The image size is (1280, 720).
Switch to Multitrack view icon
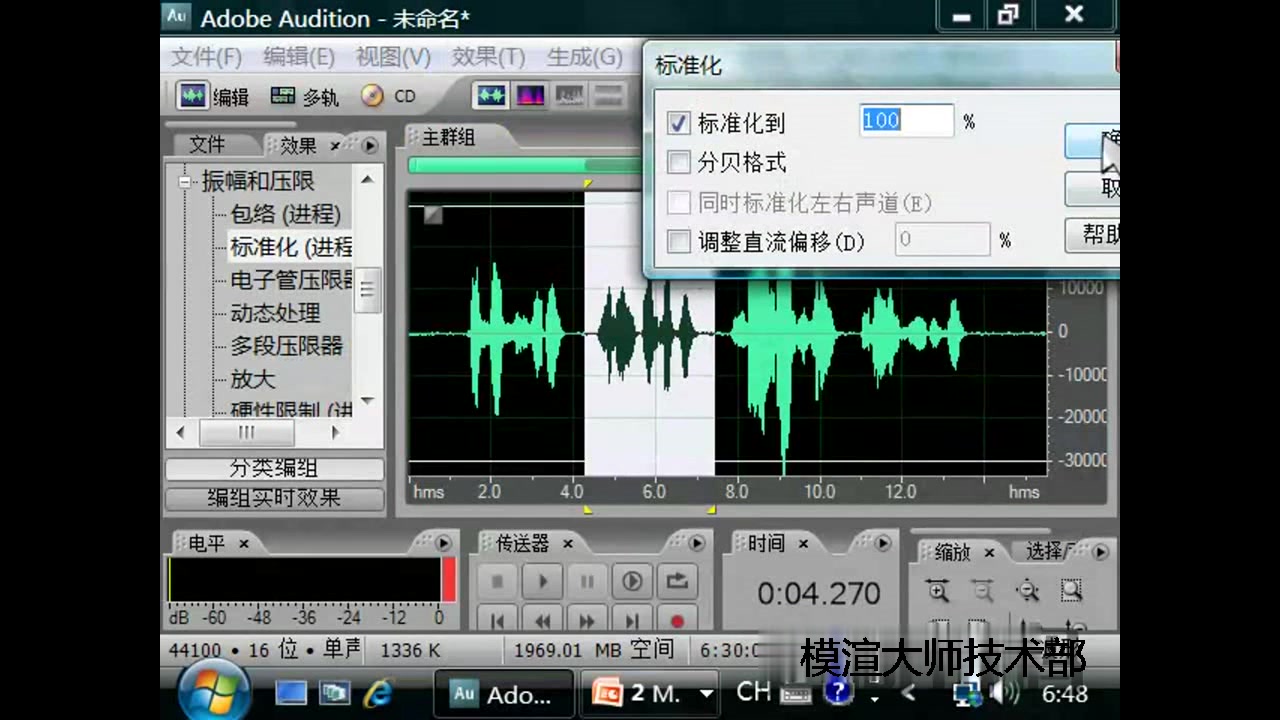283,96
